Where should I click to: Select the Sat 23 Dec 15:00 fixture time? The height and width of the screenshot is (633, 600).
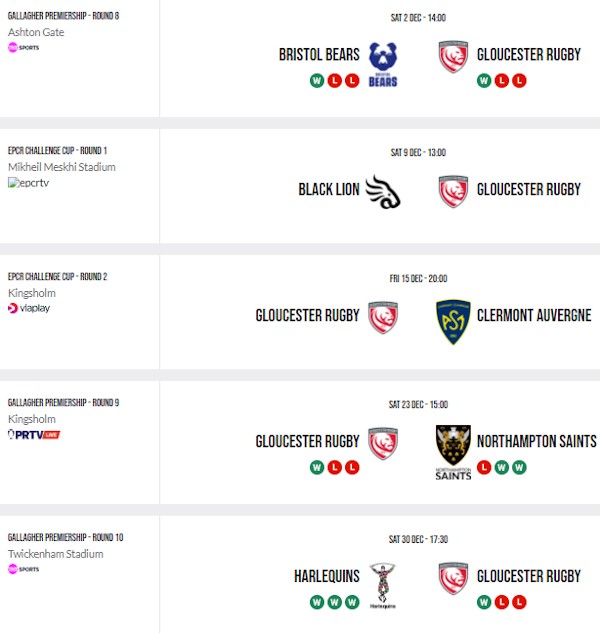tap(418, 403)
